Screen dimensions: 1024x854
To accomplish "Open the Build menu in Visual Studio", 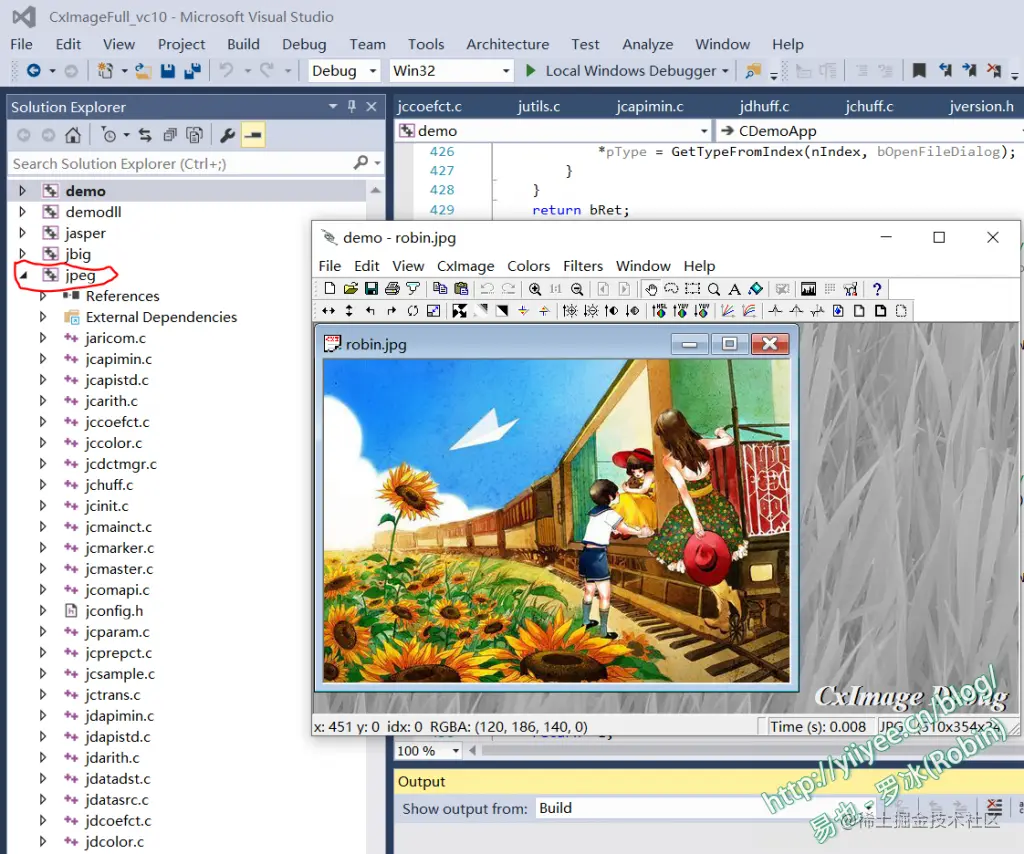I will (244, 44).
